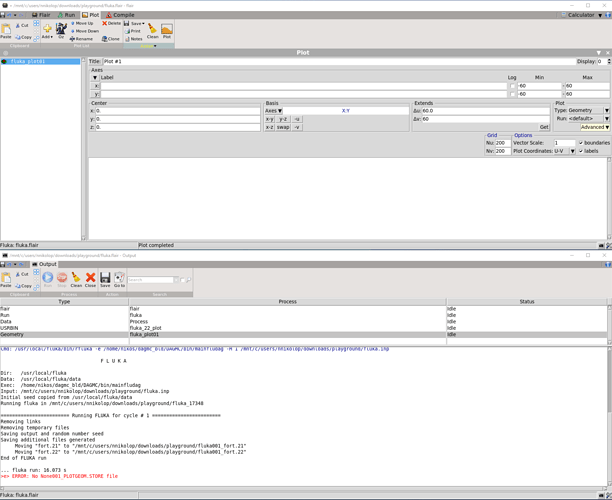Click the Get button in Extends
The width and height of the screenshot is (612, 500).
pos(543,127)
